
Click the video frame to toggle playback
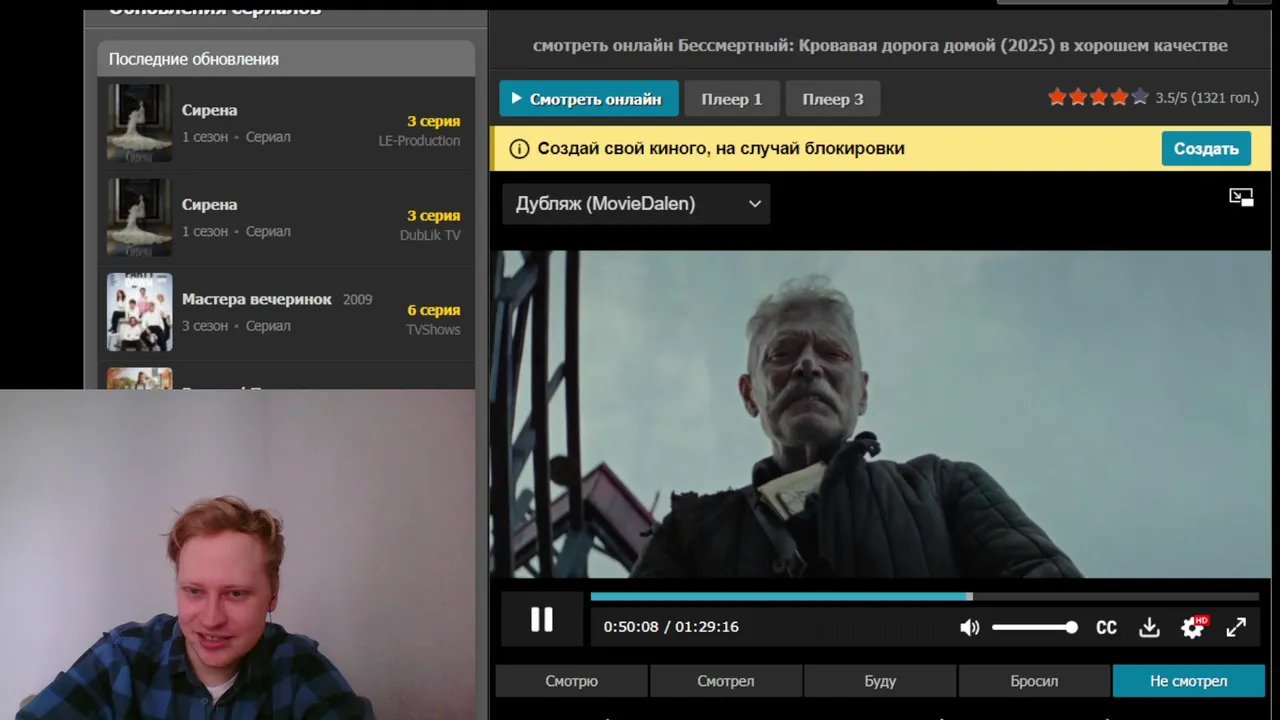880,413
